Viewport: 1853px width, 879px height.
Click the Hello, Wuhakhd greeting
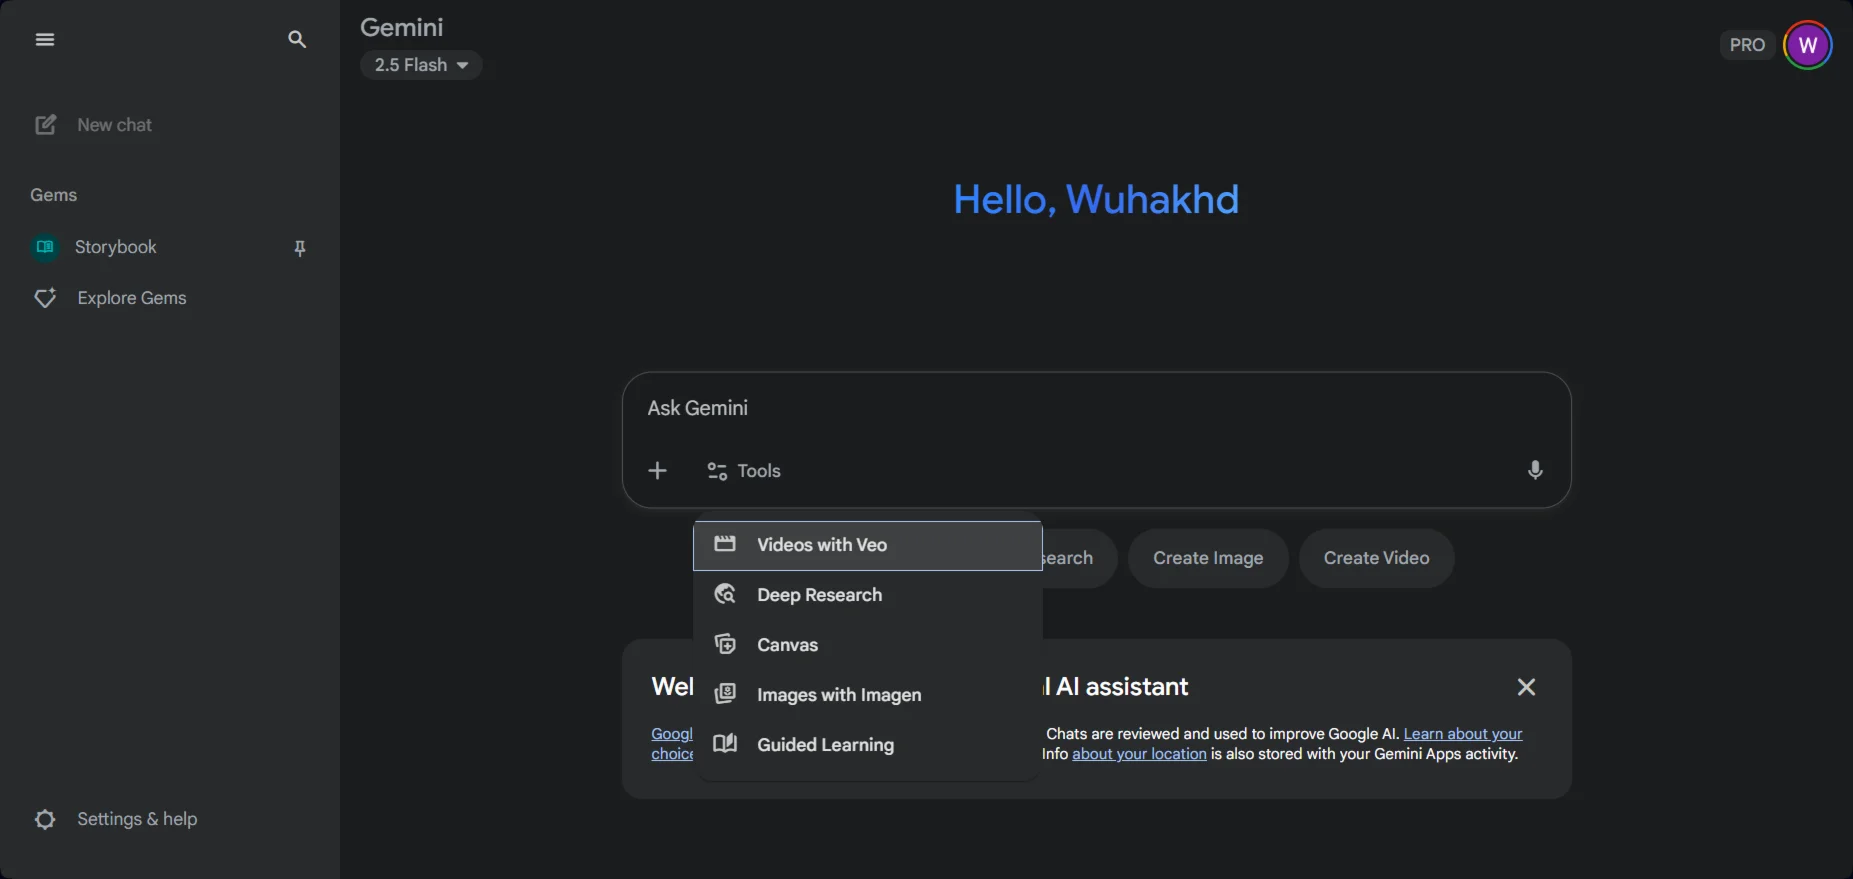coord(1096,199)
